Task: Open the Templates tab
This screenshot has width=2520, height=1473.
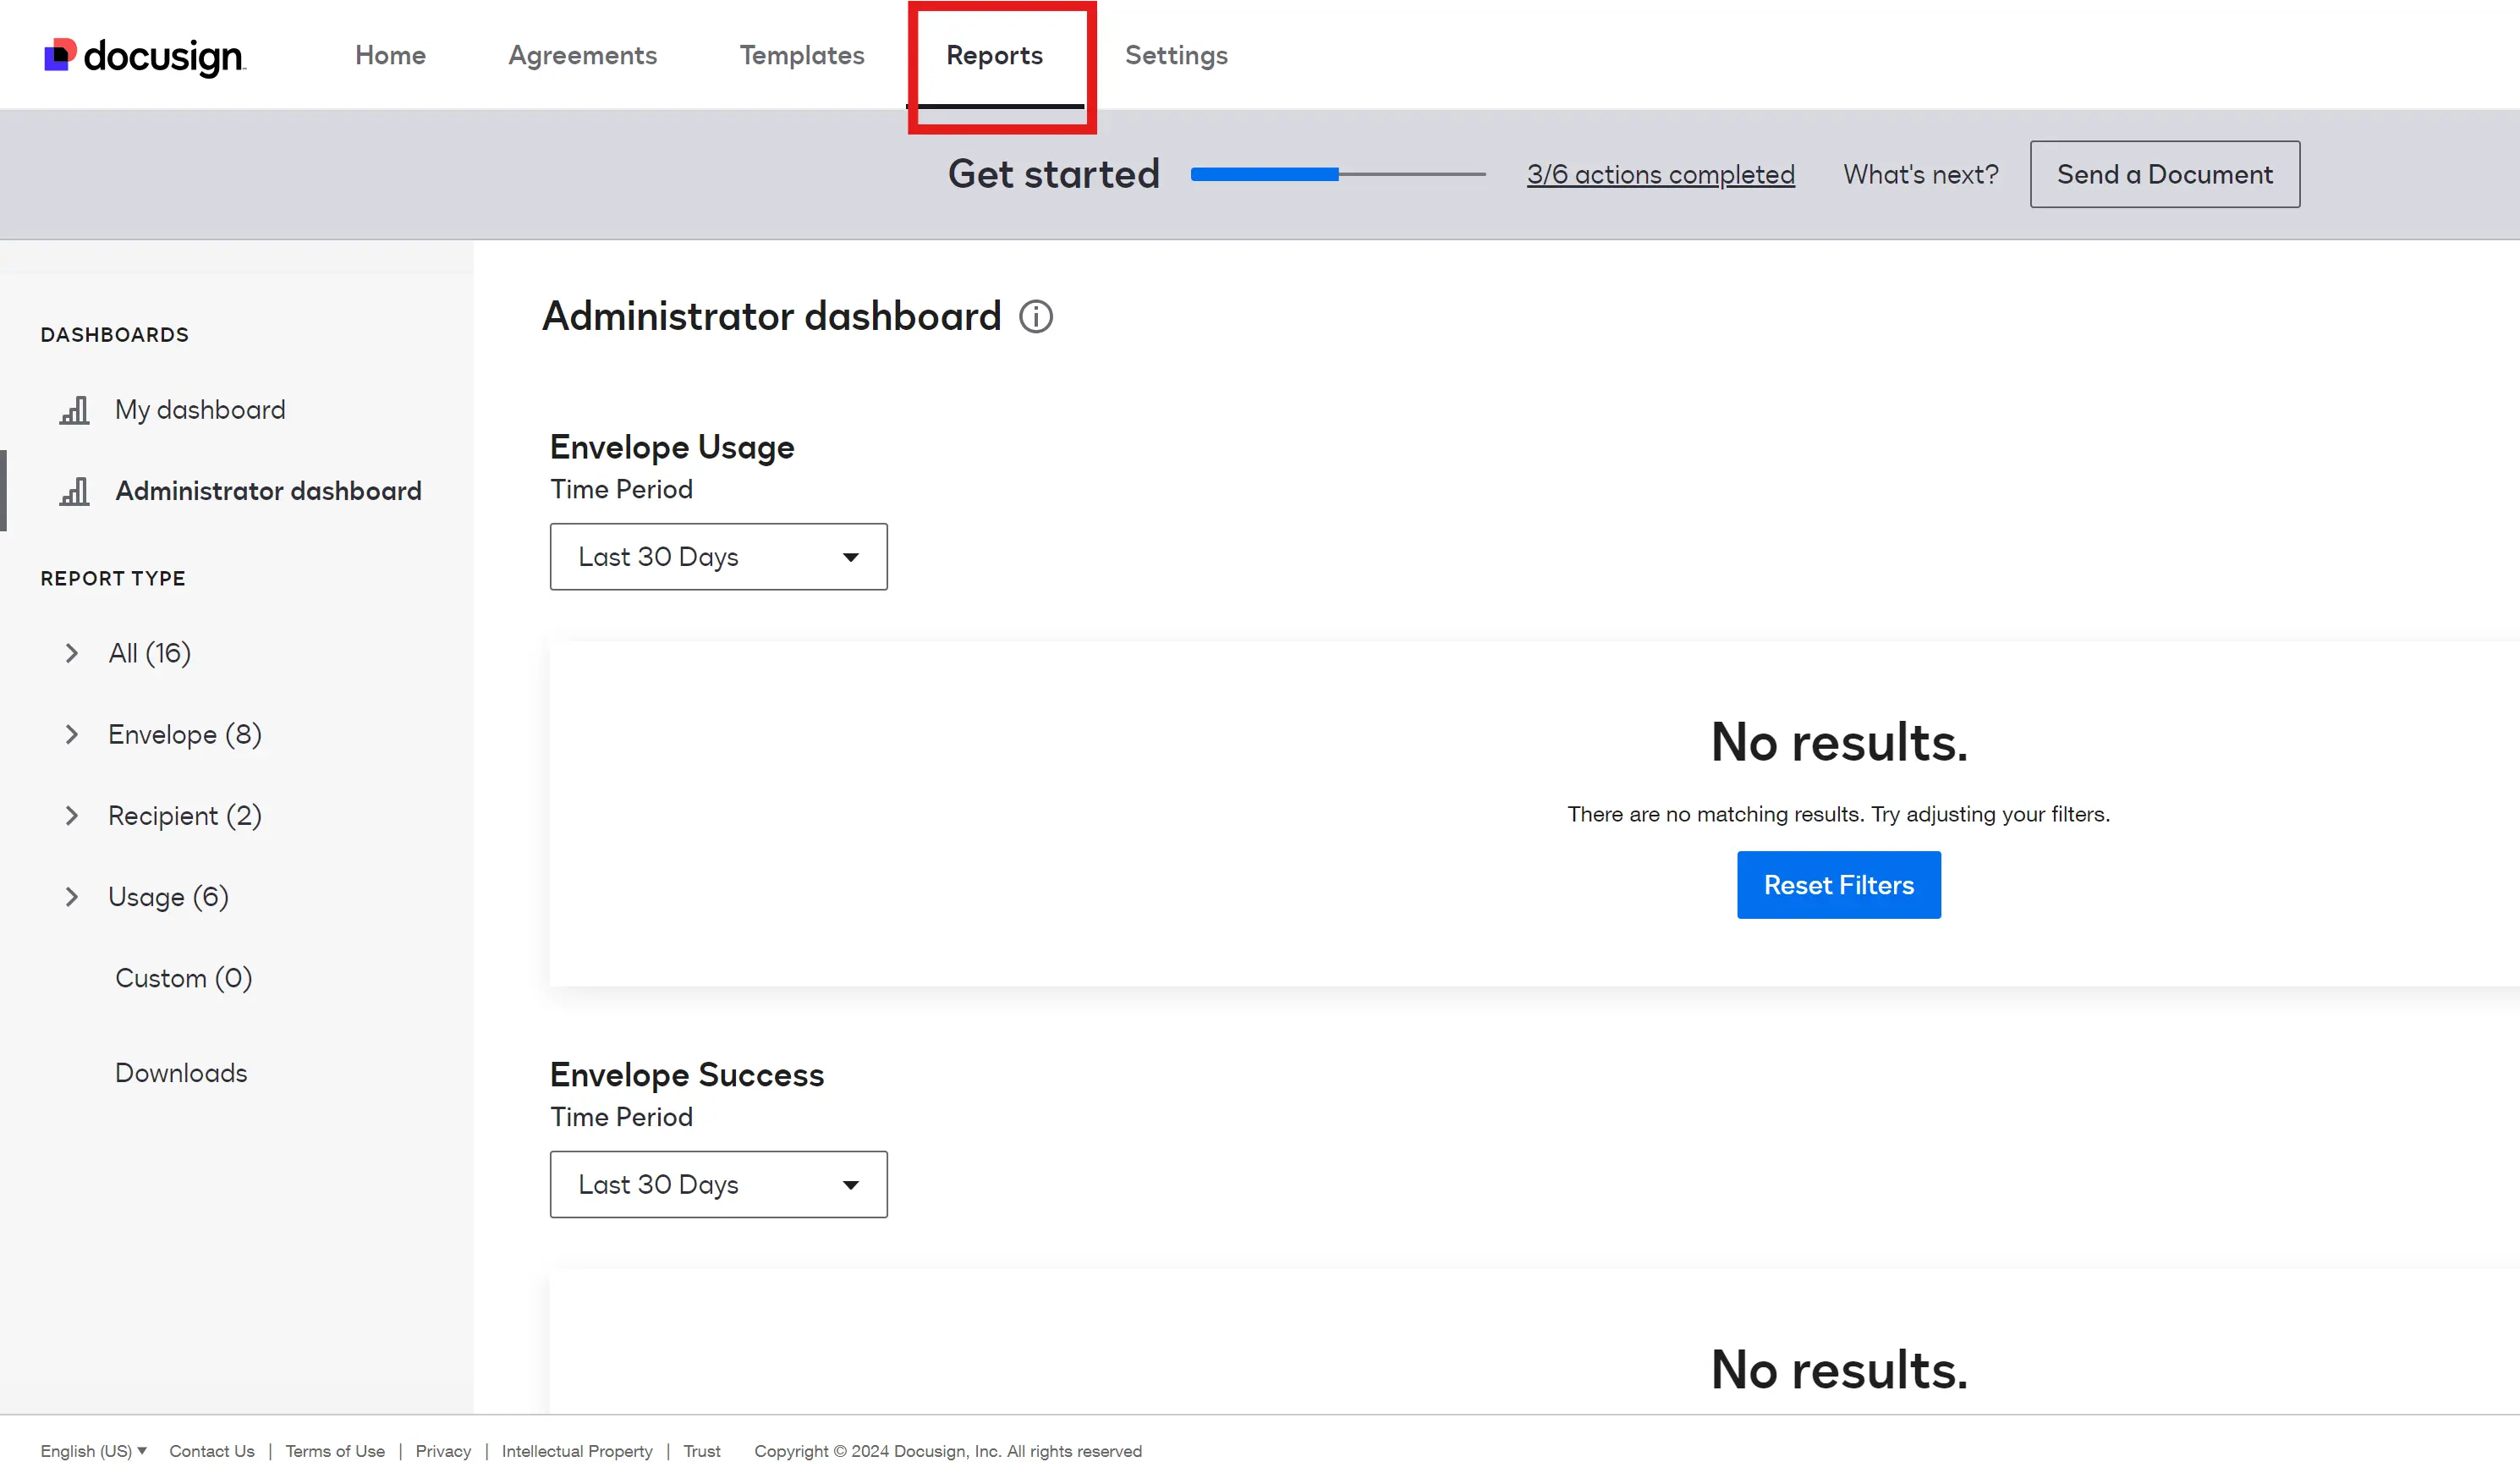Action: (801, 56)
